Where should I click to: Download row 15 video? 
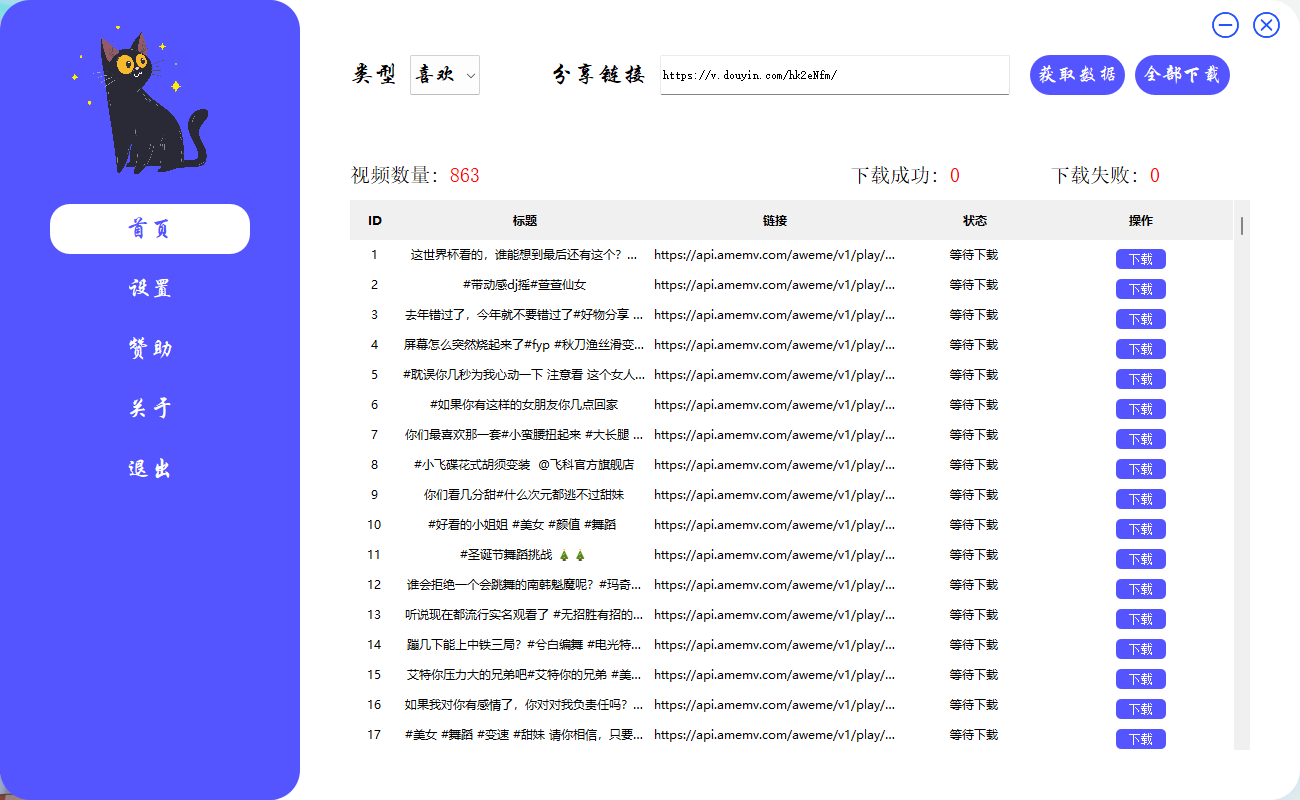click(x=1141, y=679)
